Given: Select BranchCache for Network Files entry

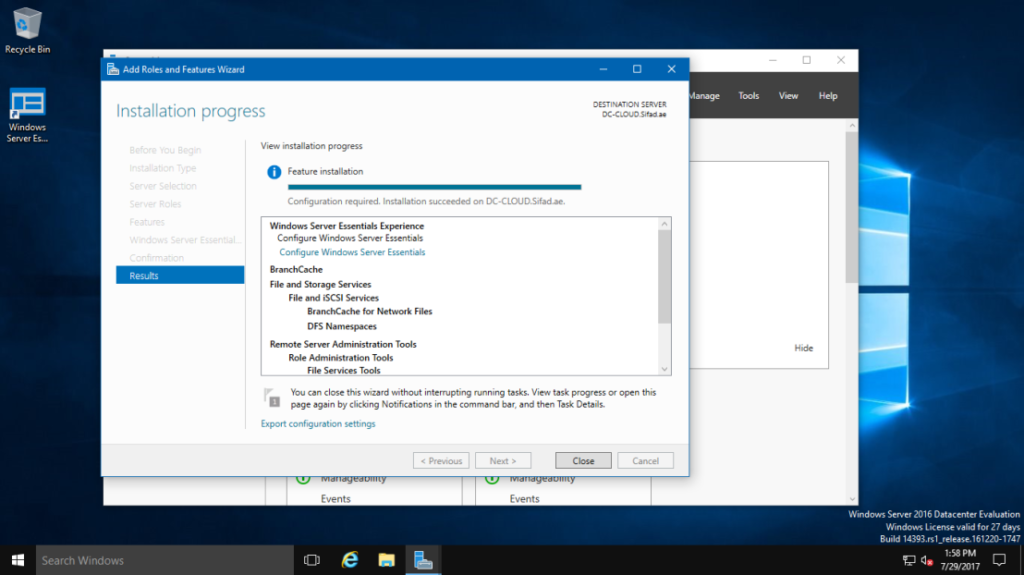Looking at the screenshot, I should pos(370,311).
